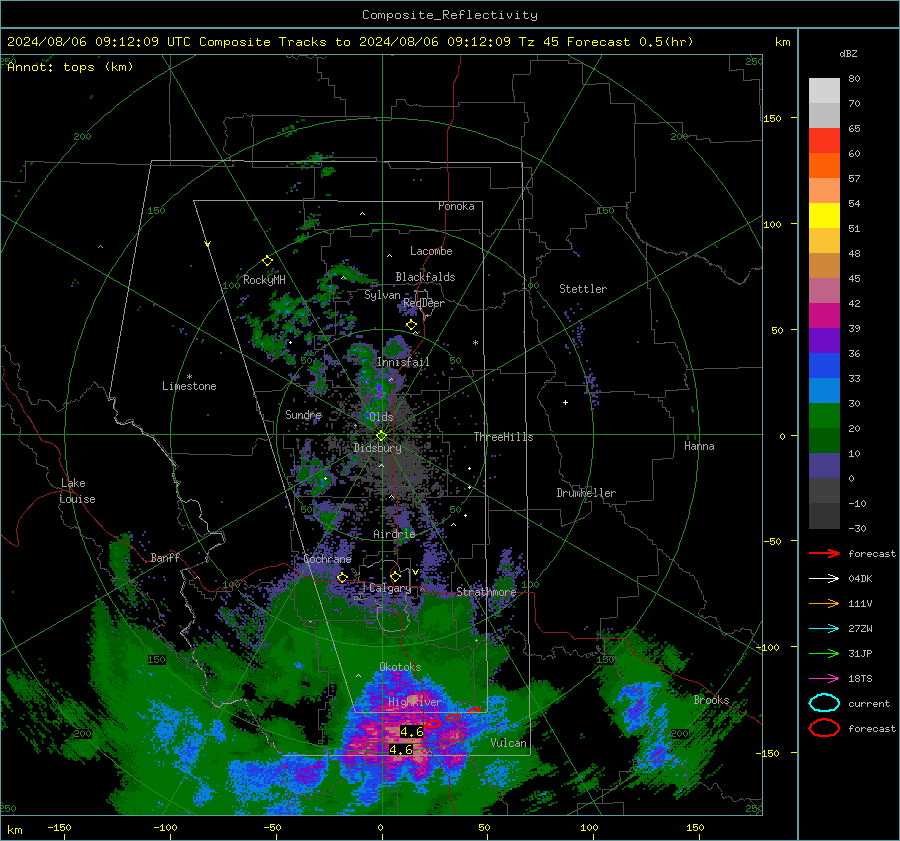900x841 pixels.
Task: Click the lower 4.6 storm top label
Action: coord(401,750)
